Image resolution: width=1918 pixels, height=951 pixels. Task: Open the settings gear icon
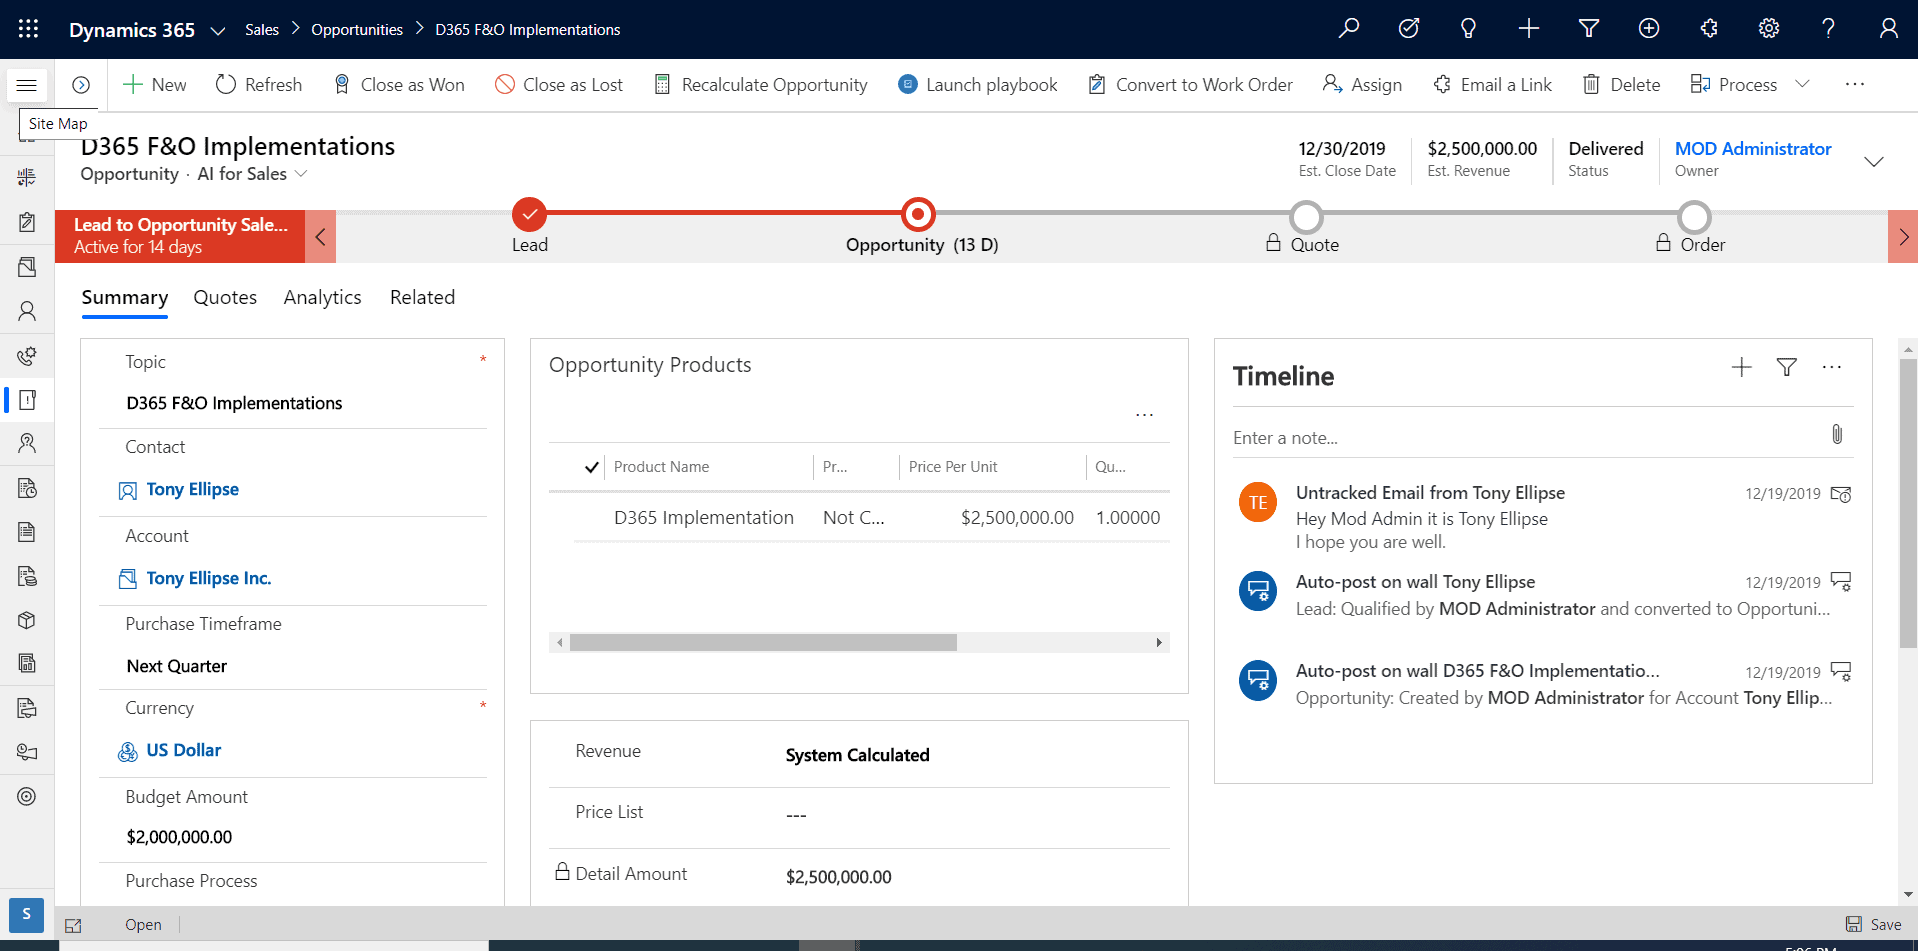coord(1769,28)
